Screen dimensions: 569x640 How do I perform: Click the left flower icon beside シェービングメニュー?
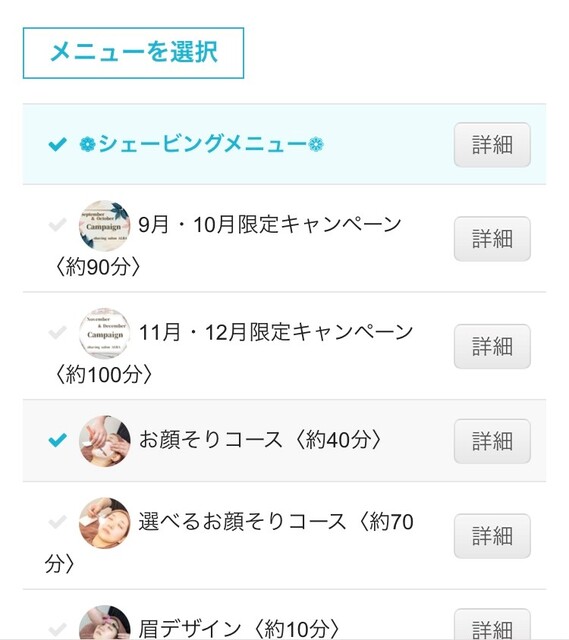click(x=87, y=144)
